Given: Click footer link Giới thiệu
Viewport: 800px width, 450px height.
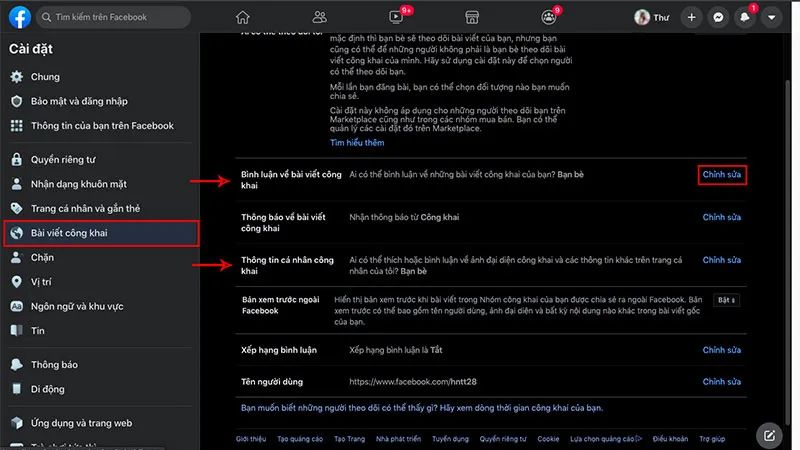Looking at the screenshot, I should [x=251, y=439].
